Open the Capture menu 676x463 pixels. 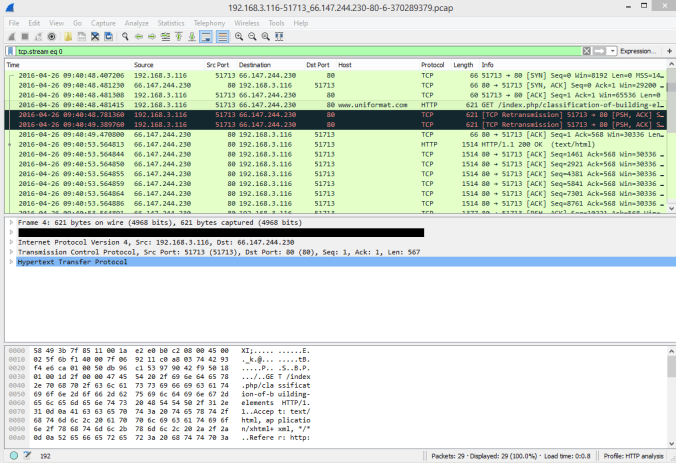(x=103, y=23)
